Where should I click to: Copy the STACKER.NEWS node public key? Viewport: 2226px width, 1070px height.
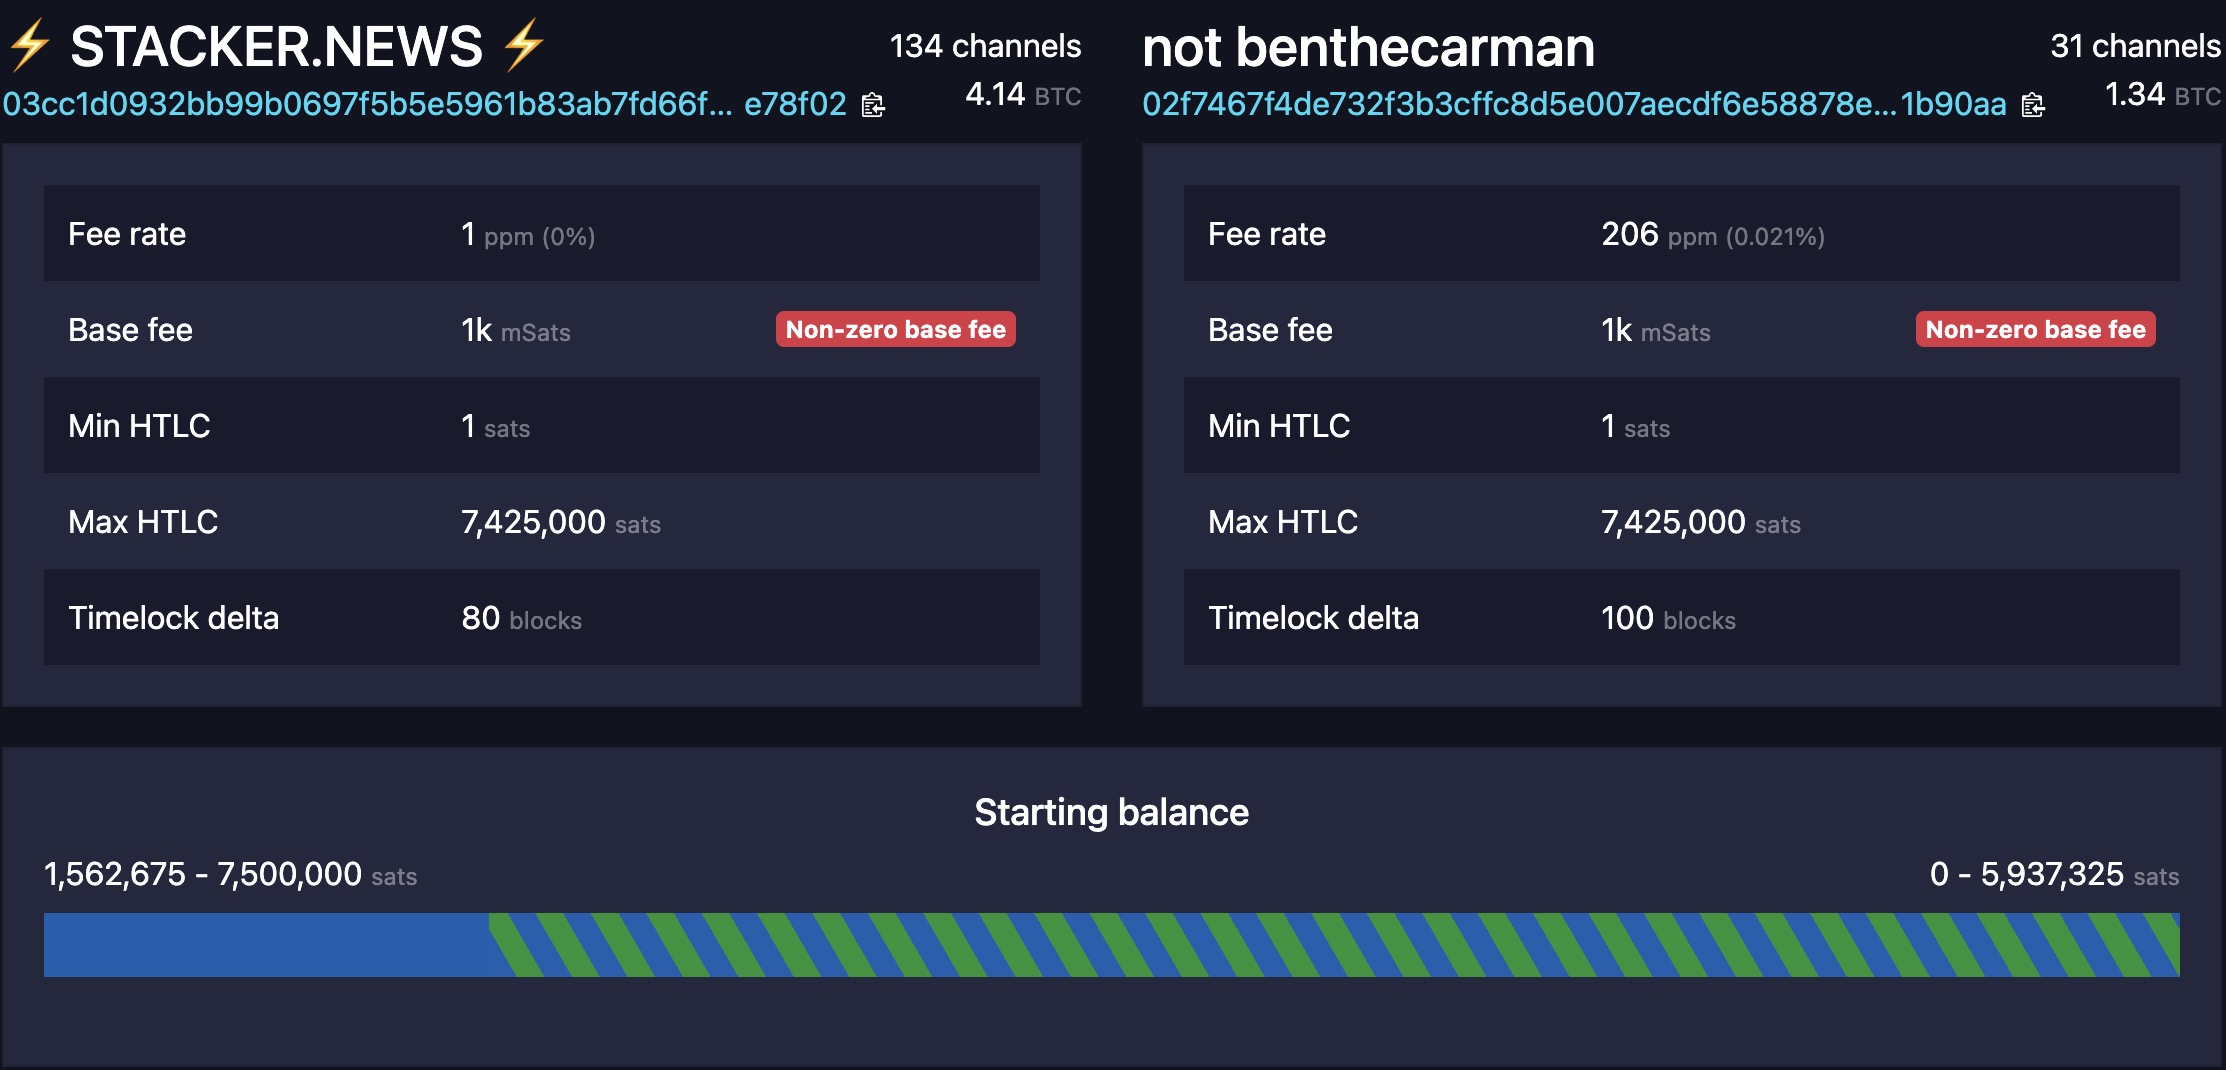(x=873, y=105)
